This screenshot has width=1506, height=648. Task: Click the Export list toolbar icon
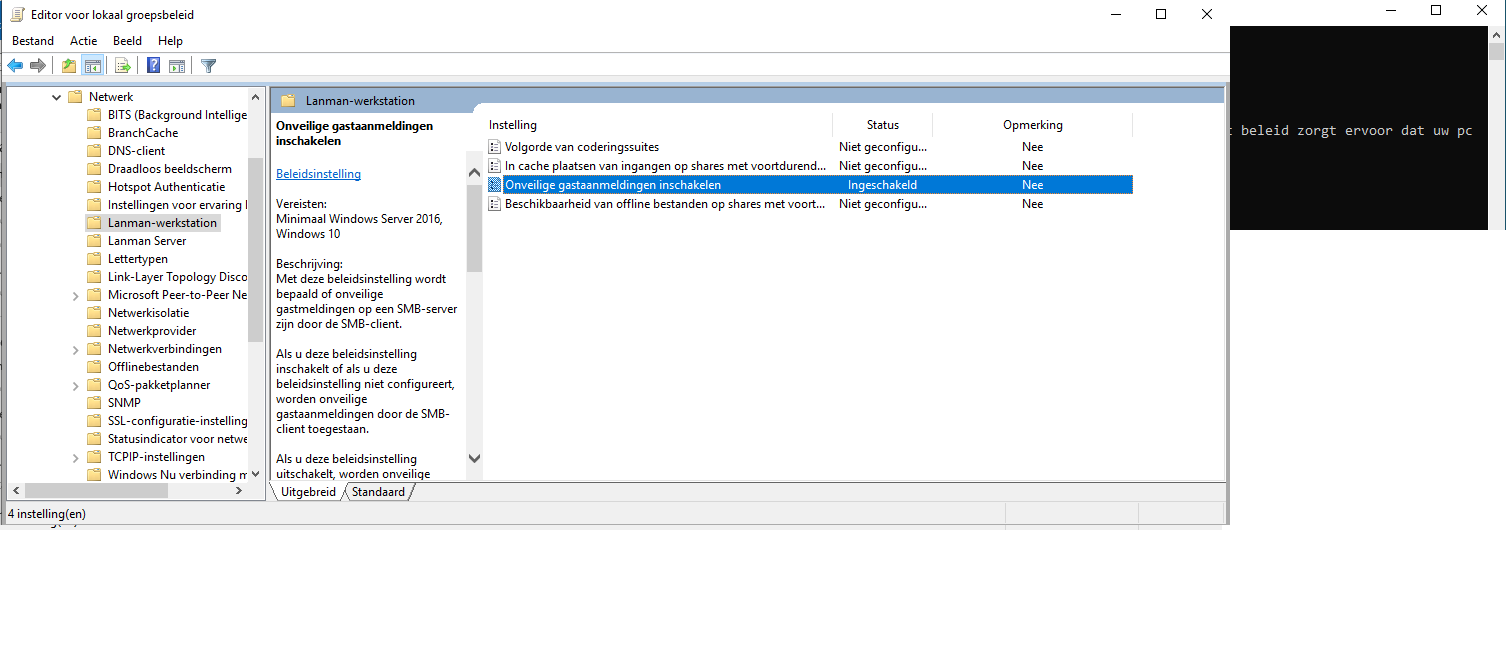pos(123,66)
